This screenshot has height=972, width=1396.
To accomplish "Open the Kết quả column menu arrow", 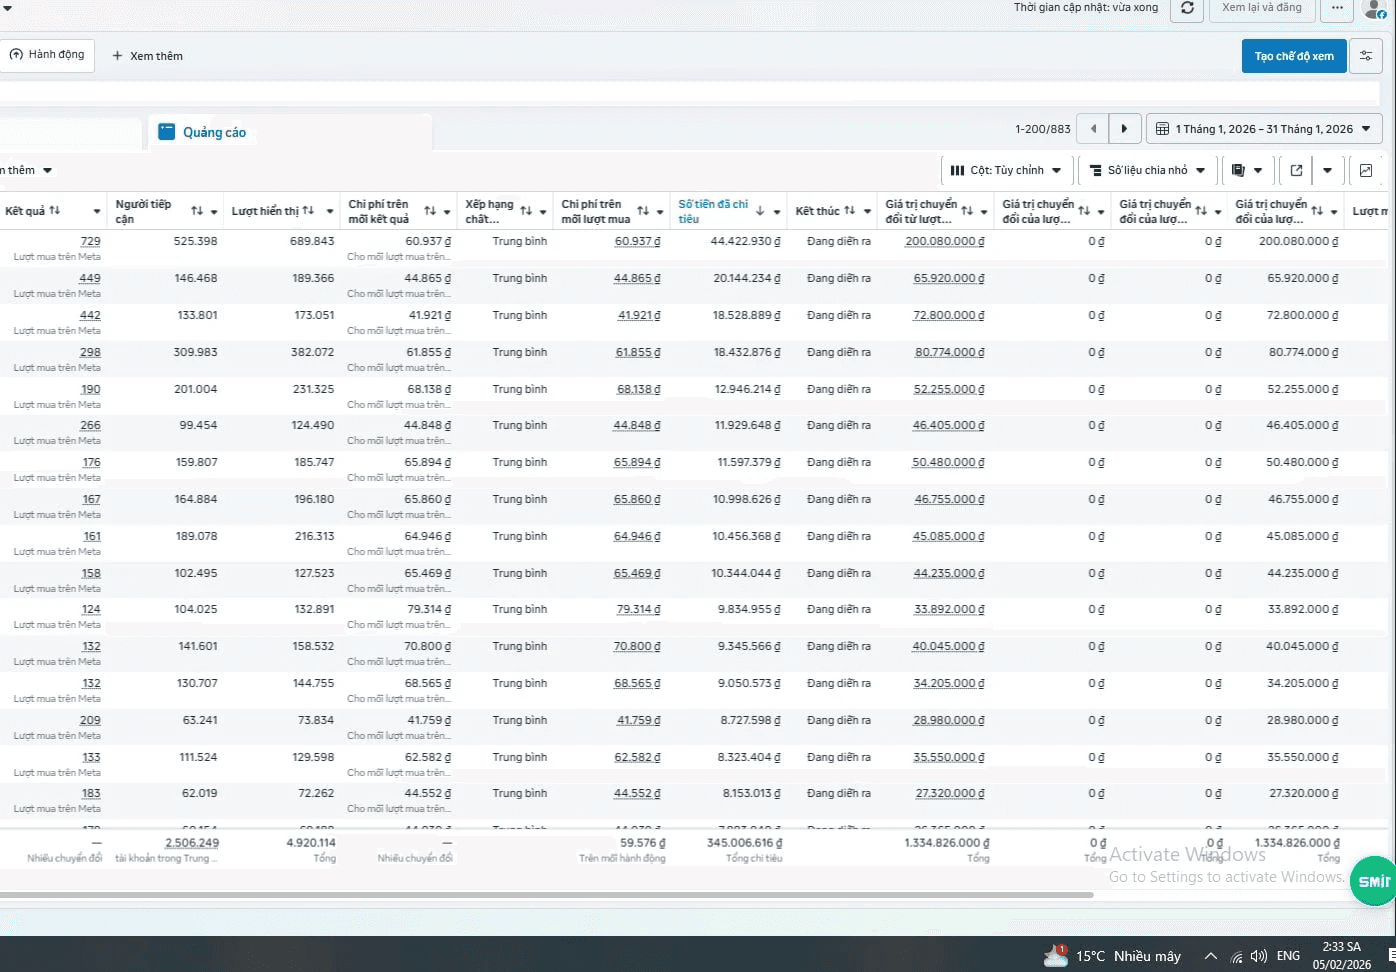I will pyautogui.click(x=97, y=212).
